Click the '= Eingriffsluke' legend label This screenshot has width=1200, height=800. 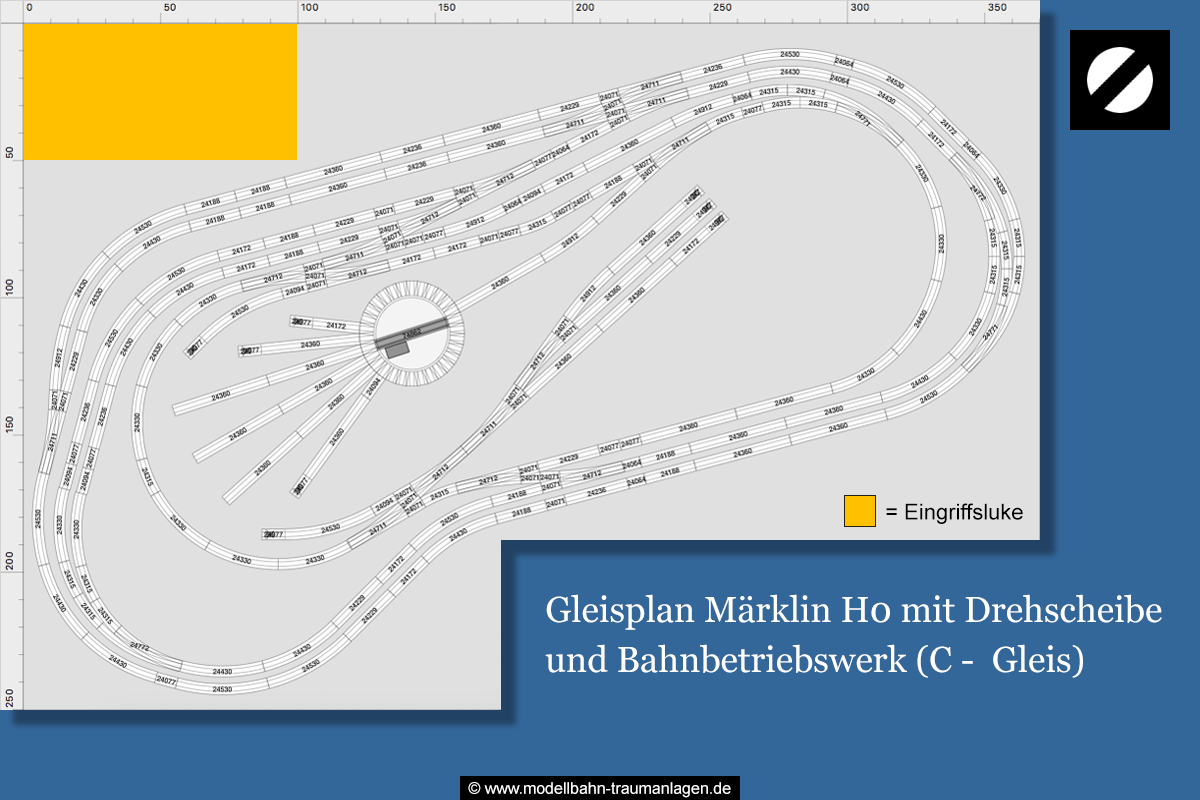click(x=954, y=511)
